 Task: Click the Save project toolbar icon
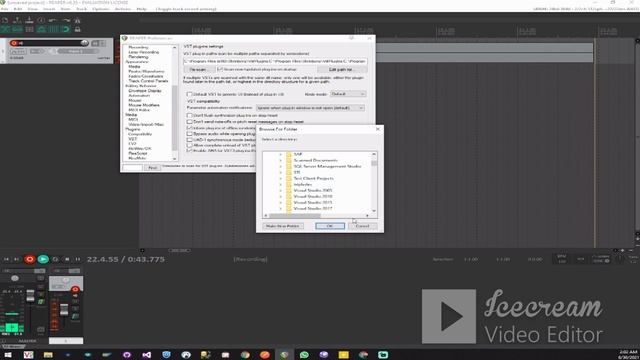point(29,20)
